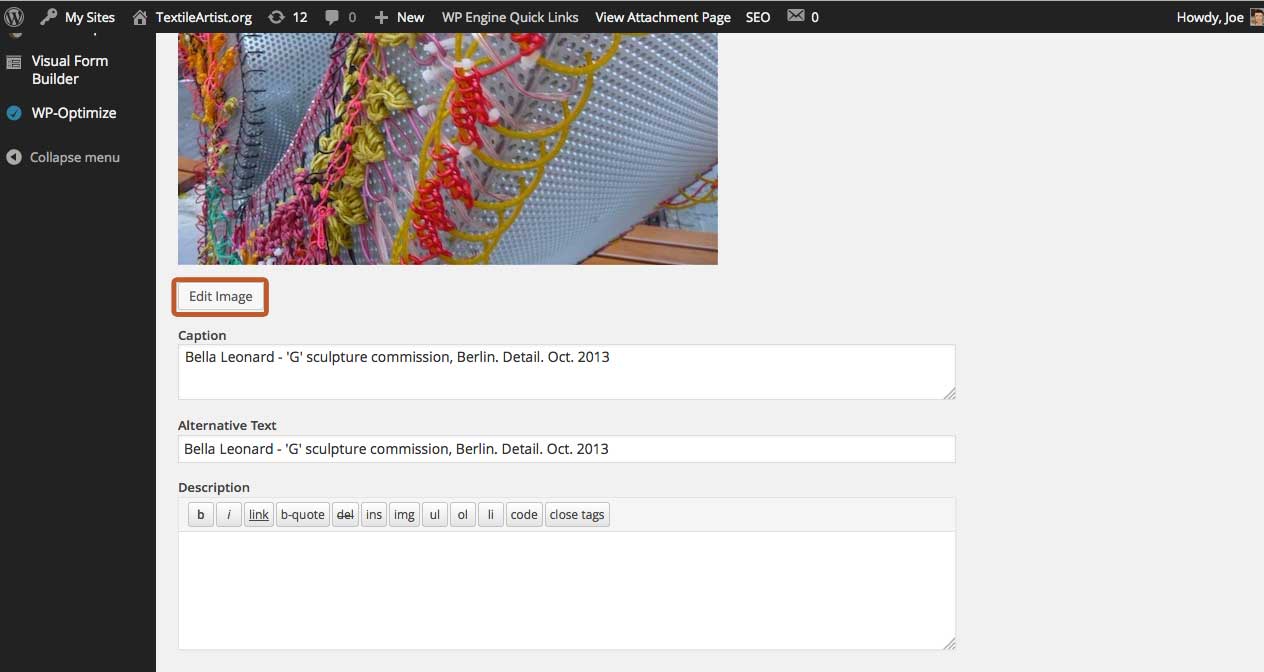This screenshot has height=672, width=1264.
Task: Open WP Engine Quick Links
Action: [x=510, y=17]
